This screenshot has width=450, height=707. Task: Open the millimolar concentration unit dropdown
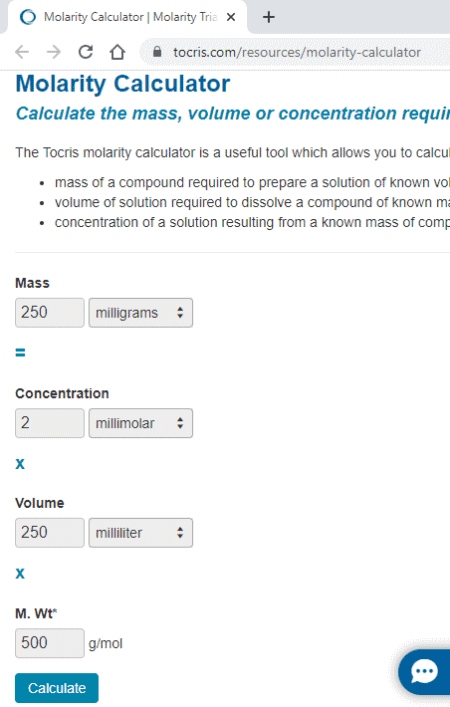[141, 423]
